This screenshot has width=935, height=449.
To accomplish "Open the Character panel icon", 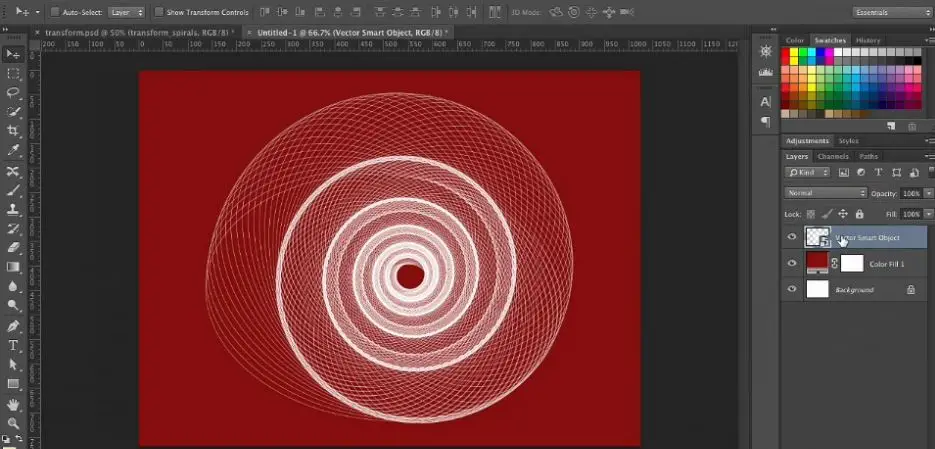I will tap(765, 102).
